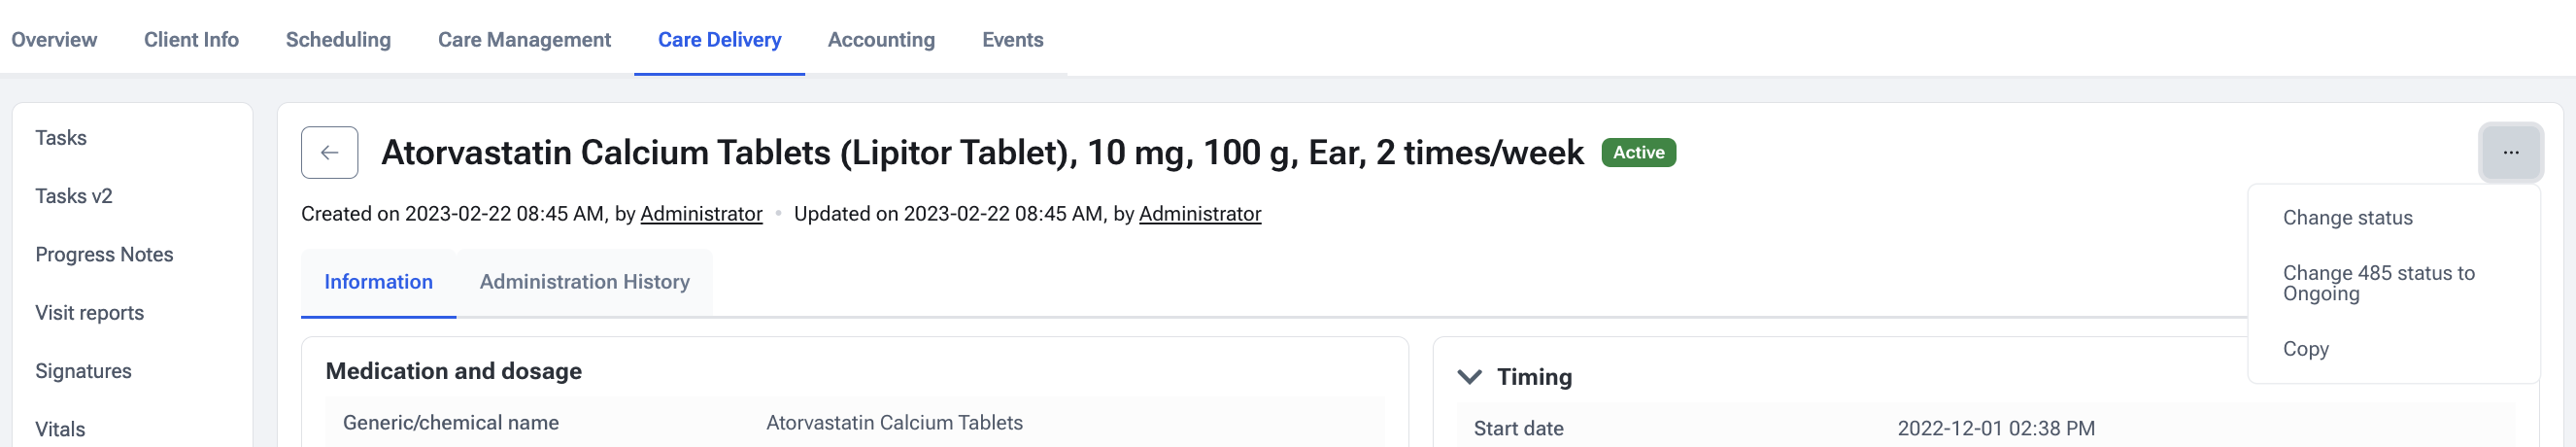This screenshot has height=447, width=2576.
Task: Select Change status from the menu
Action: pyautogui.click(x=2347, y=218)
